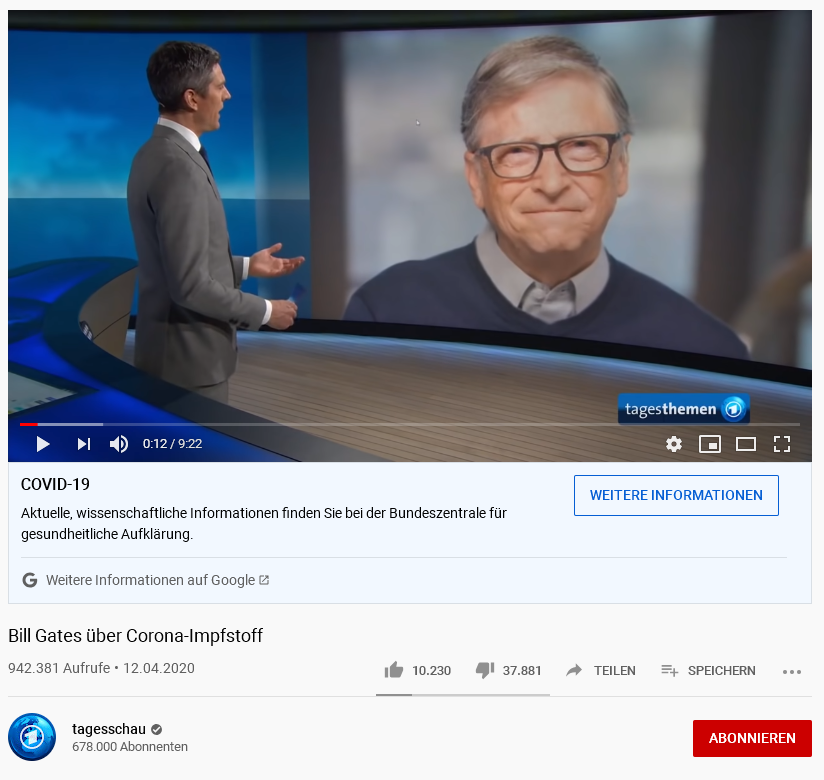Mute the video volume speaker icon

point(119,444)
